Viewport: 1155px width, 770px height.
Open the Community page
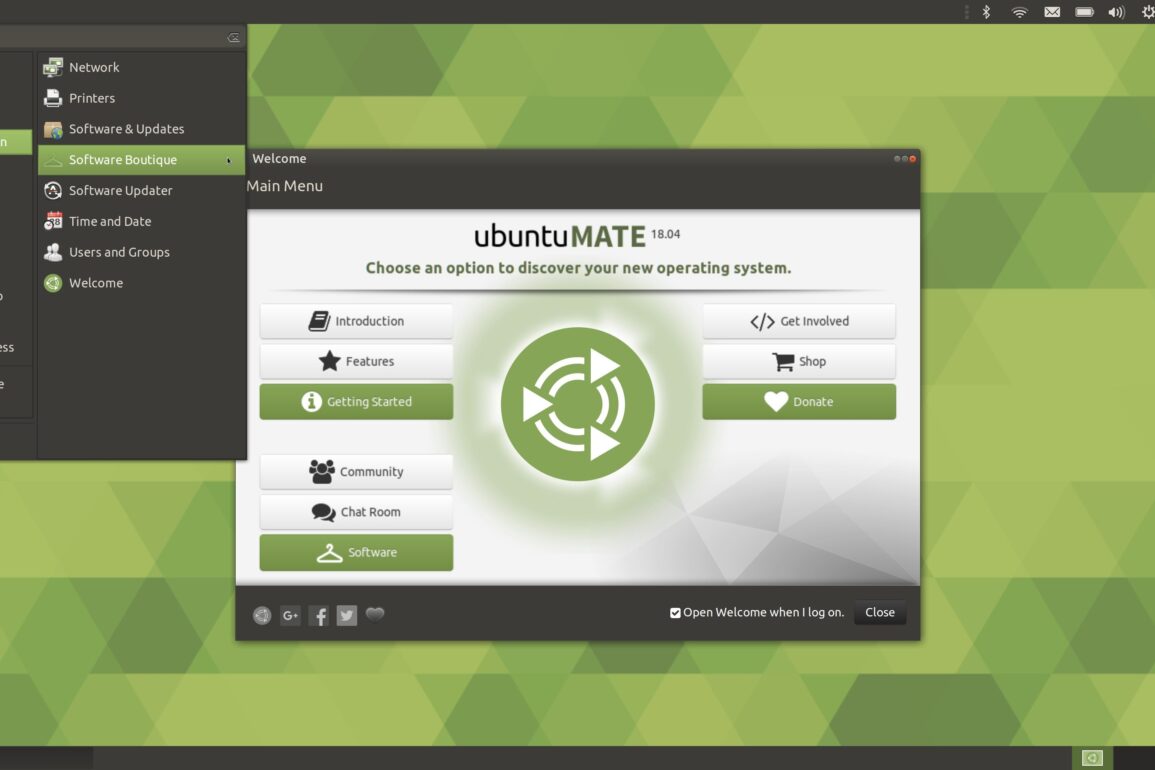[x=357, y=472]
